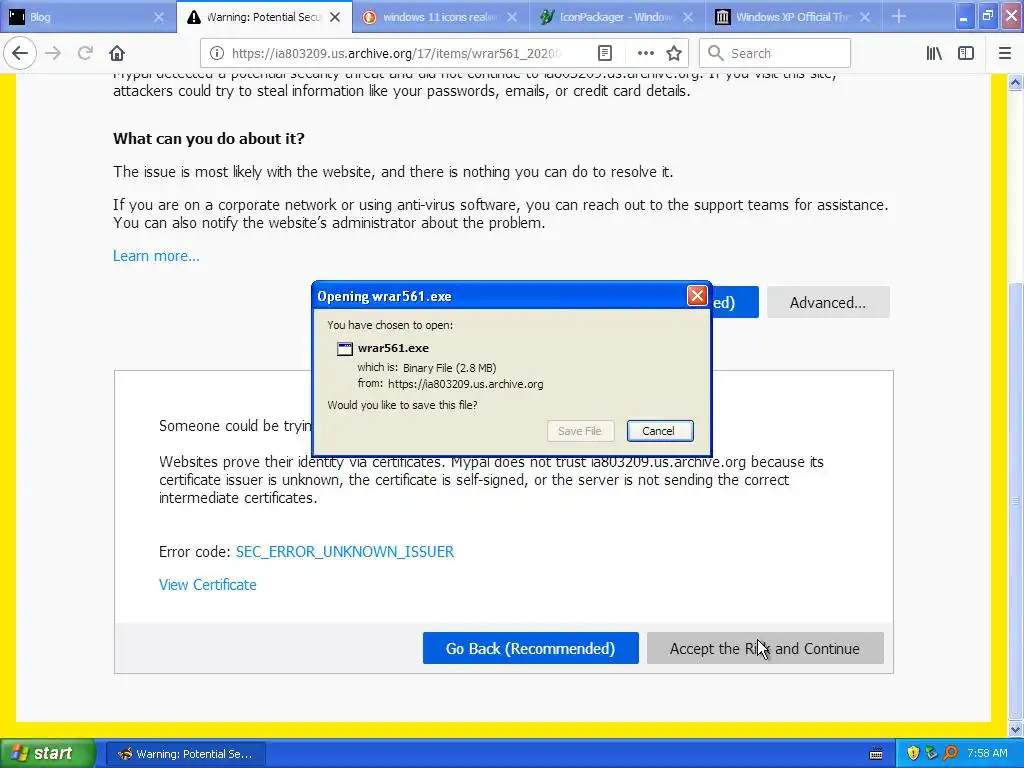Screen dimensions: 1024x768
Task: Open the SEC_ERROR_UNKNOWN_ISSUER error code link
Action: coord(345,552)
